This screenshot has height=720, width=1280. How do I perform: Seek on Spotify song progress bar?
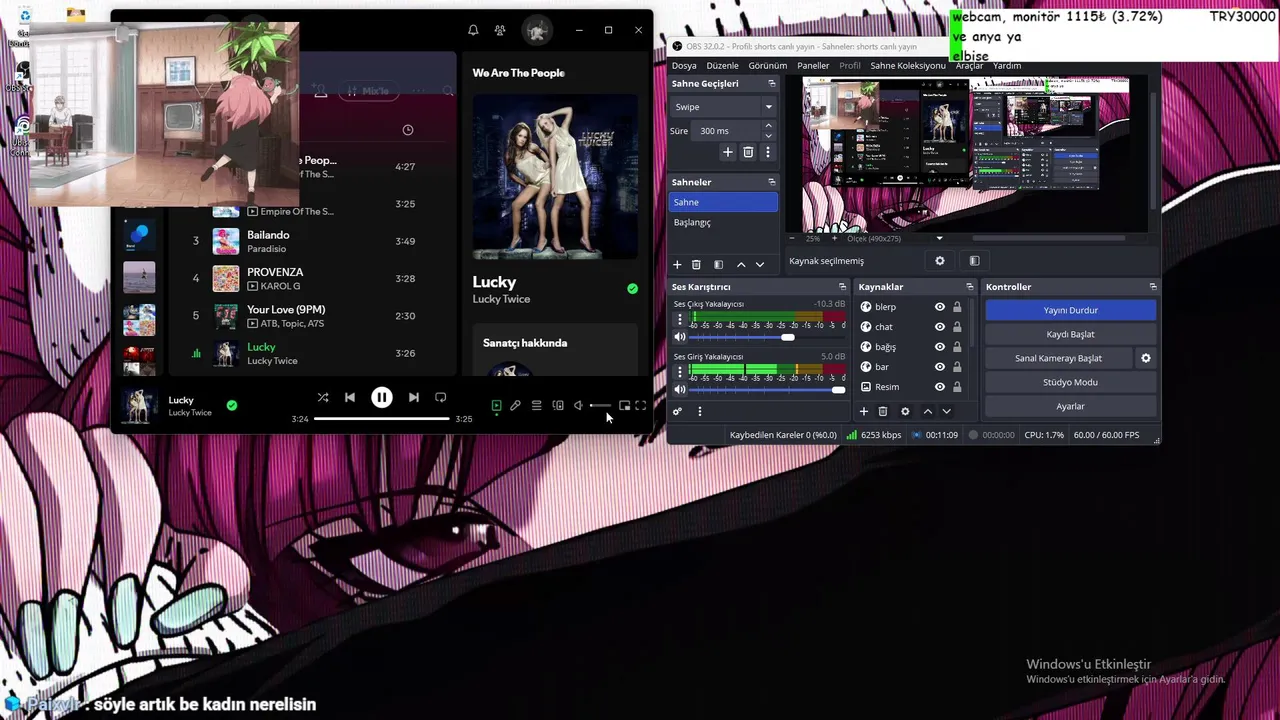click(382, 418)
